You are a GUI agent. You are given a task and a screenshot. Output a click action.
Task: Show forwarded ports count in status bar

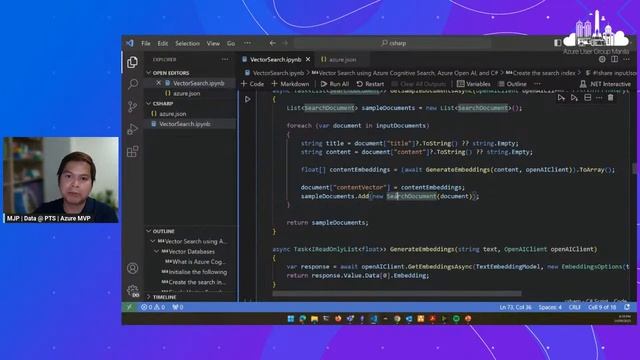coord(178,307)
